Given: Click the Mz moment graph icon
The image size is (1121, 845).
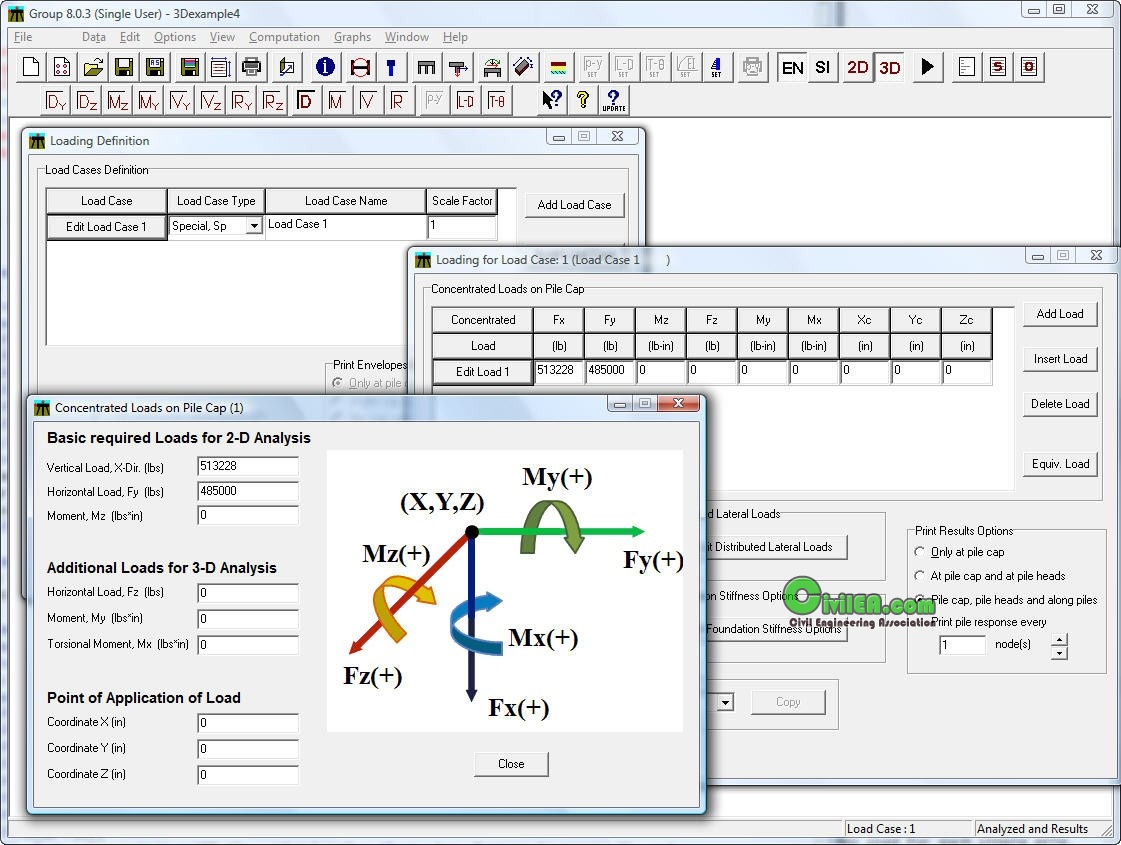Looking at the screenshot, I should tap(118, 102).
